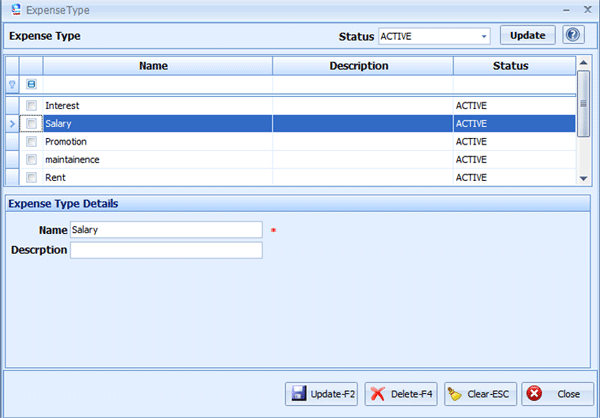Click ACTIVE status in Rent row

pyautogui.click(x=471, y=178)
